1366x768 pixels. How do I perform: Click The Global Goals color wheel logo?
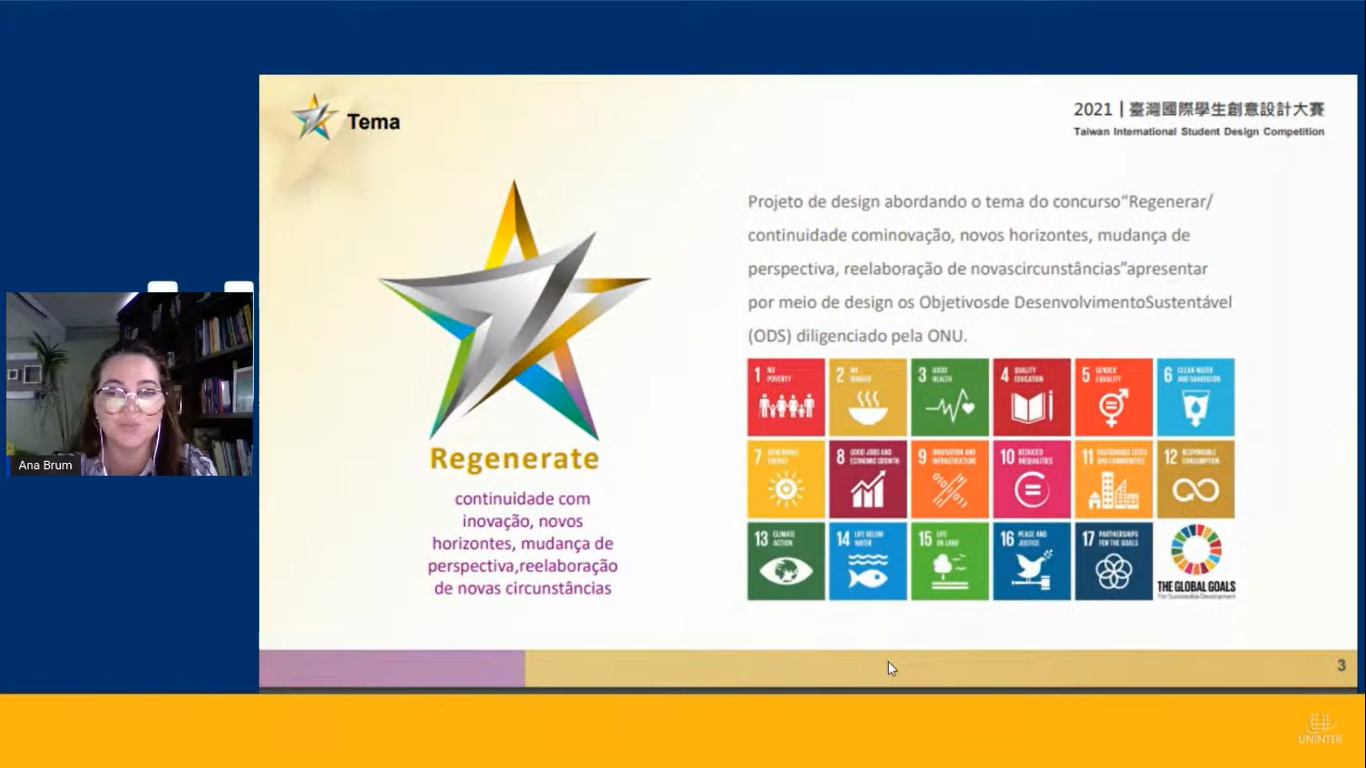pos(1196,550)
